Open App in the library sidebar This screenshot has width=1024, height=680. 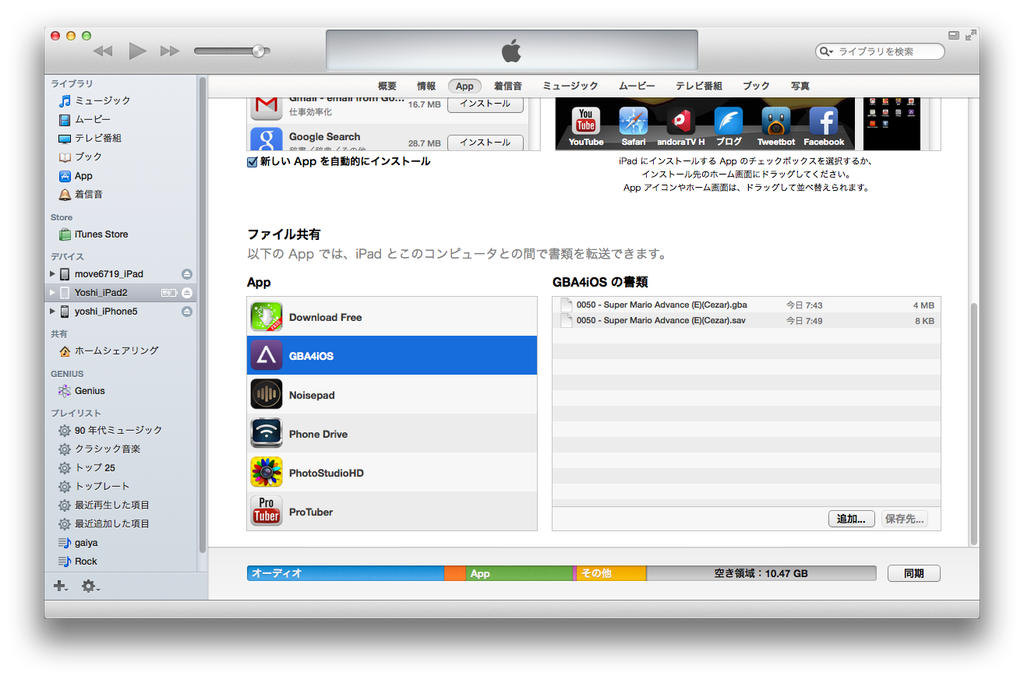(x=76, y=176)
